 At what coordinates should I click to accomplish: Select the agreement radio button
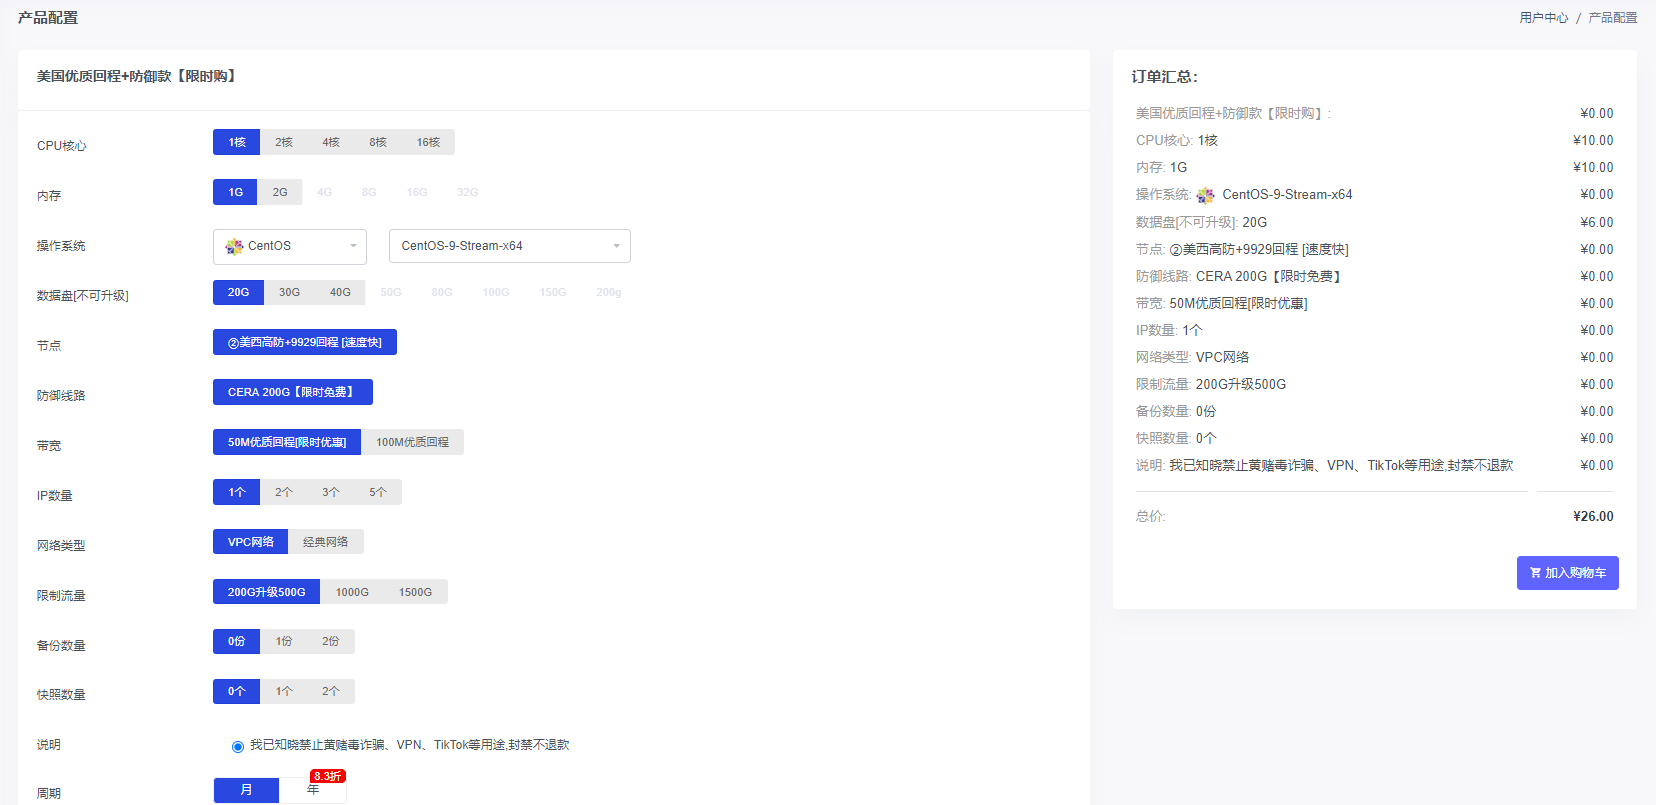tap(238, 746)
